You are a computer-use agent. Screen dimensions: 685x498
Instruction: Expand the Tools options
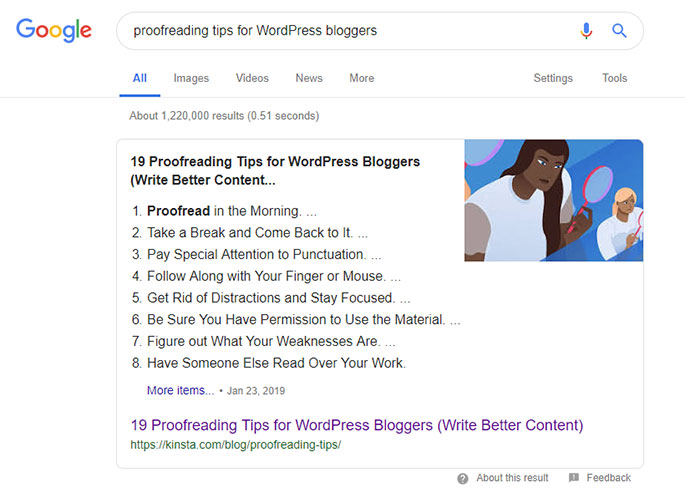click(x=615, y=78)
